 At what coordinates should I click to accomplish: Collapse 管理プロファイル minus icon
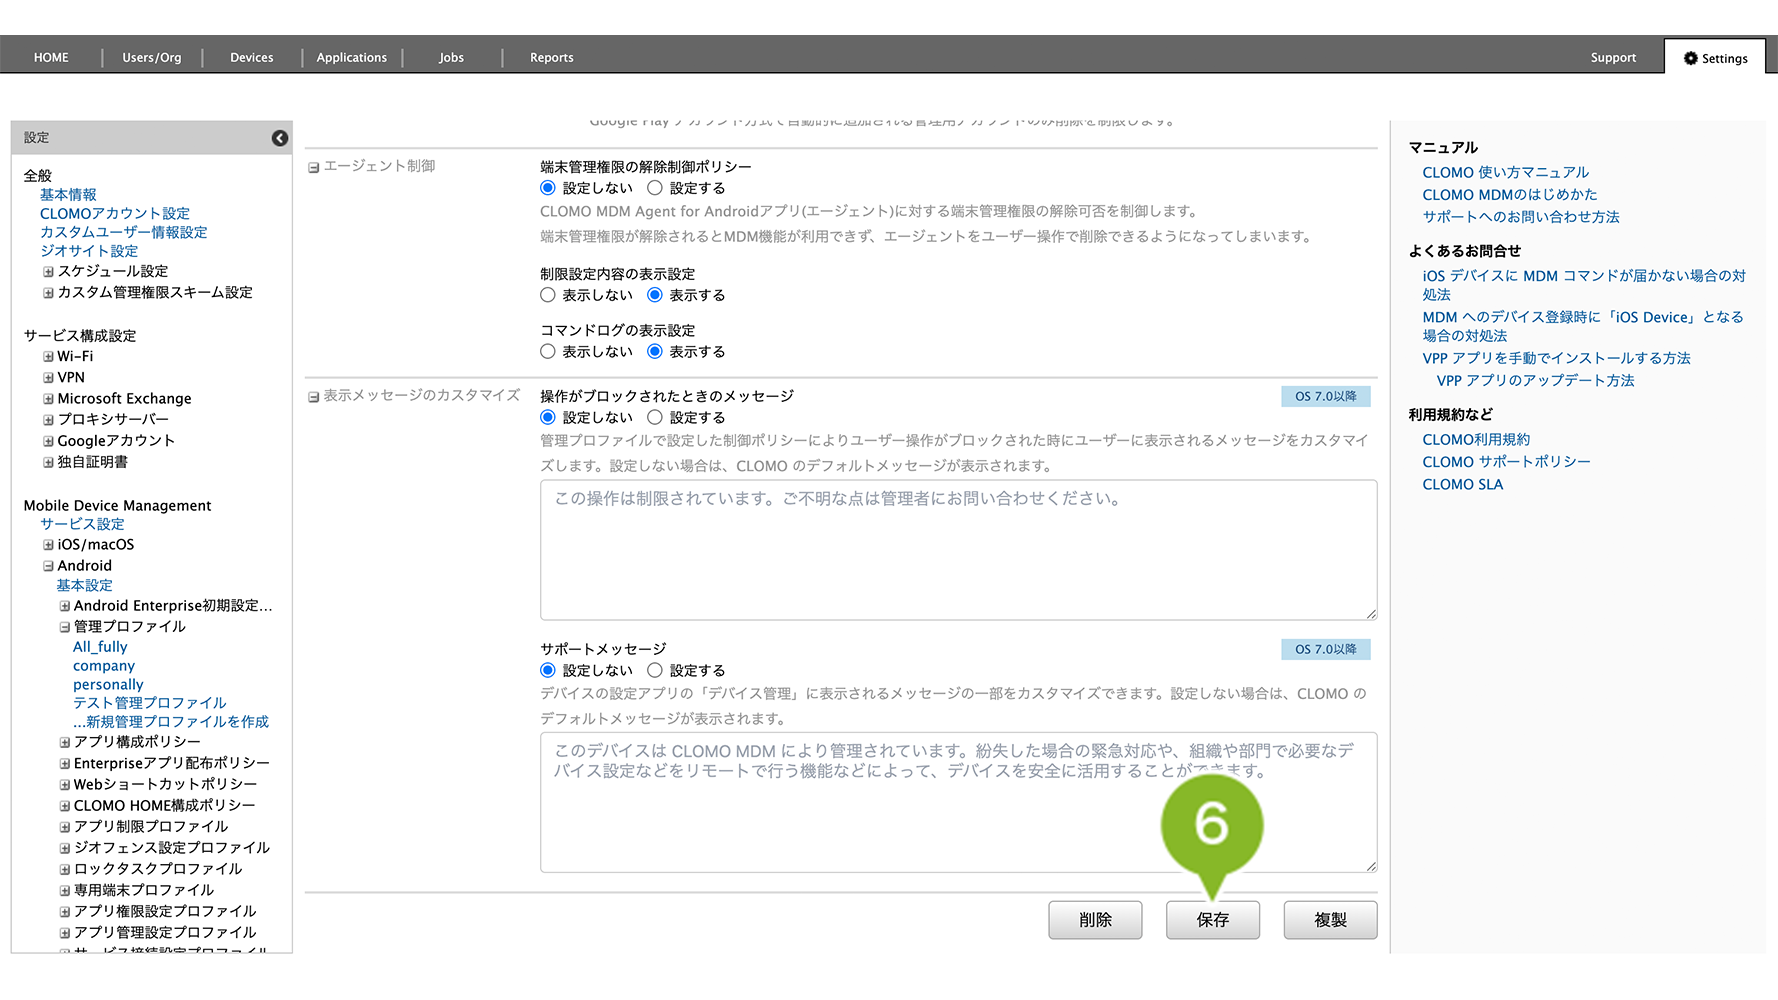64,627
